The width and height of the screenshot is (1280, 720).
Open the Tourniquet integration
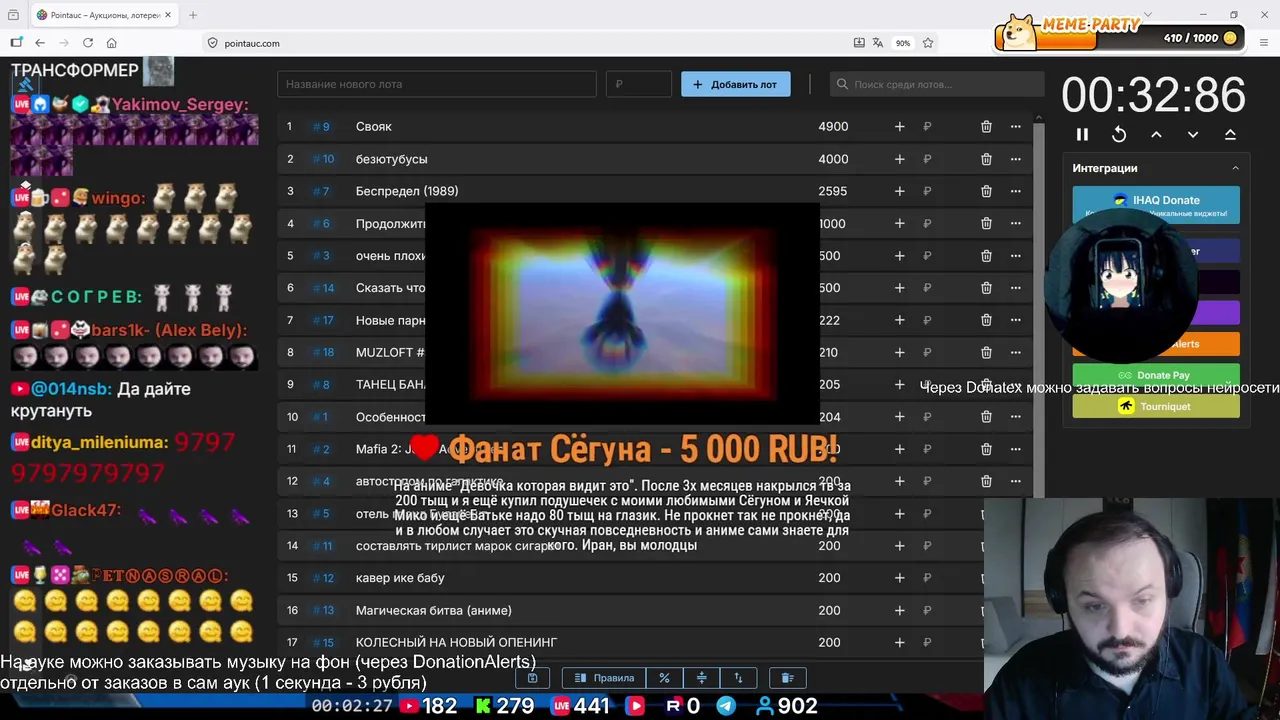click(x=1156, y=406)
